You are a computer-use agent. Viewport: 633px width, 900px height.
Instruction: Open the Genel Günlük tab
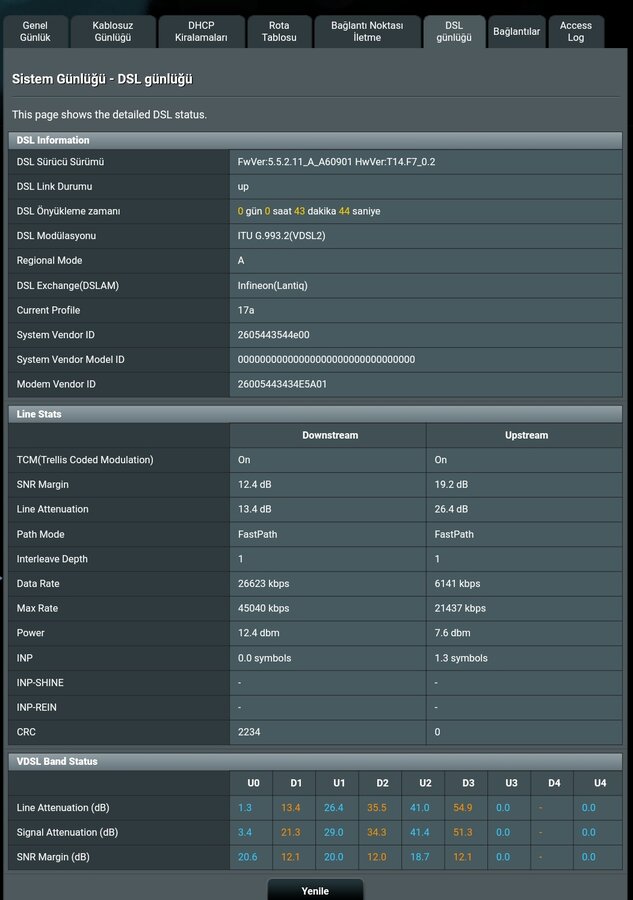35,31
